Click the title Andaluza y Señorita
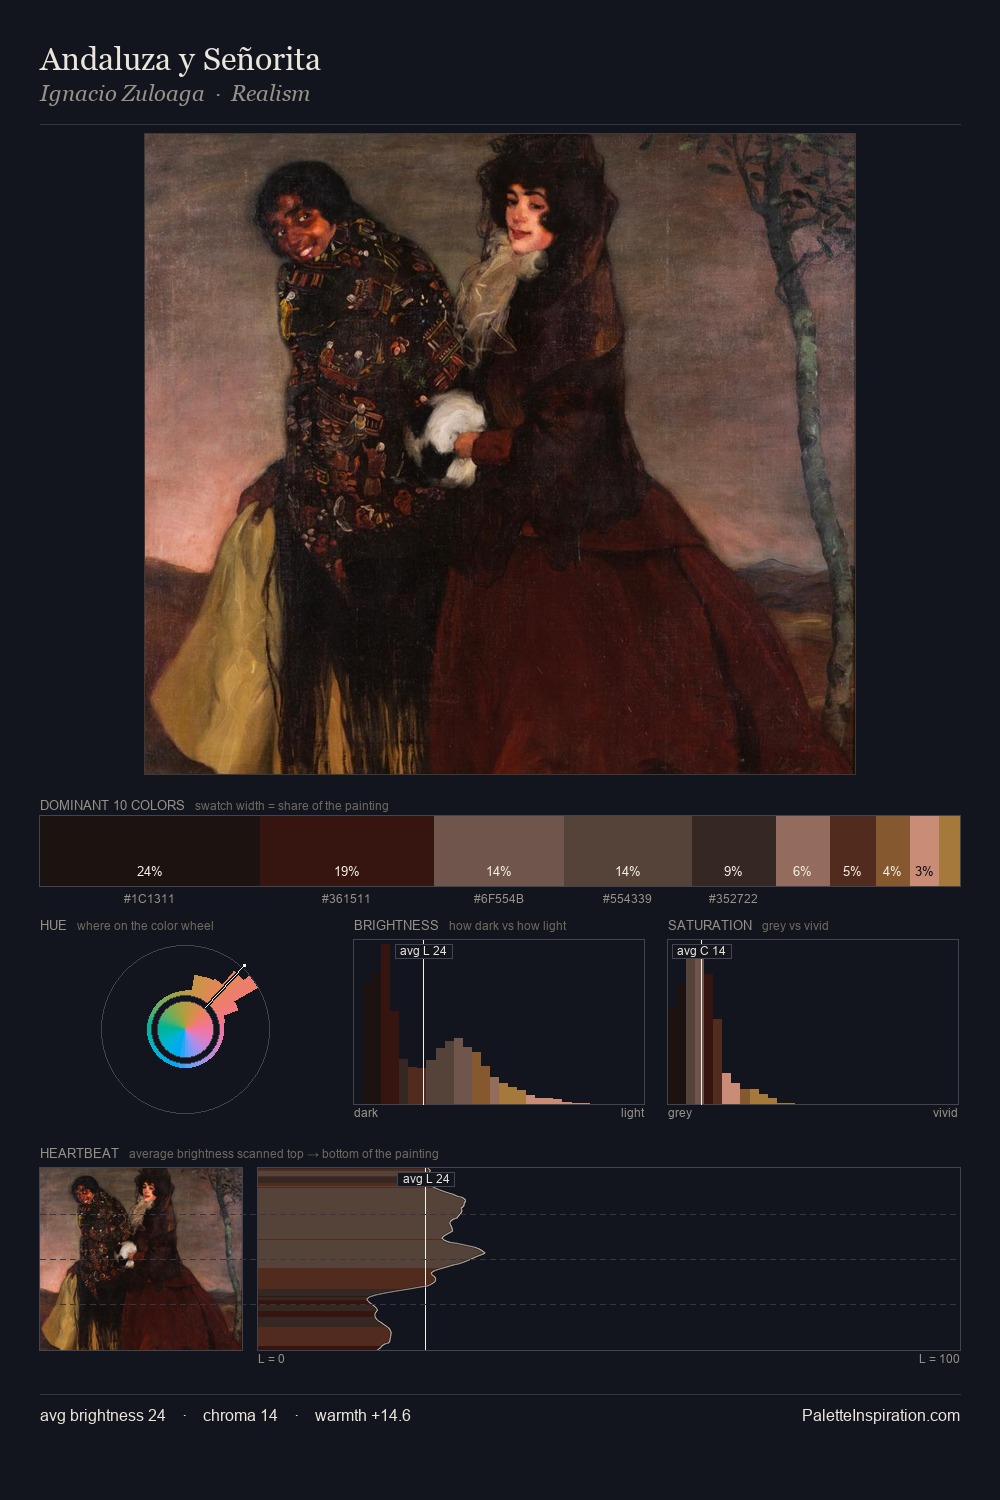Screen dimensions: 1000x1500 (180, 59)
